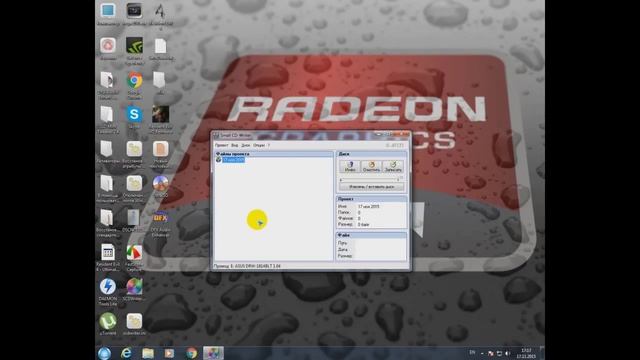The image size is (640, 360).
Task: Open the Опции menu
Action: point(259,145)
